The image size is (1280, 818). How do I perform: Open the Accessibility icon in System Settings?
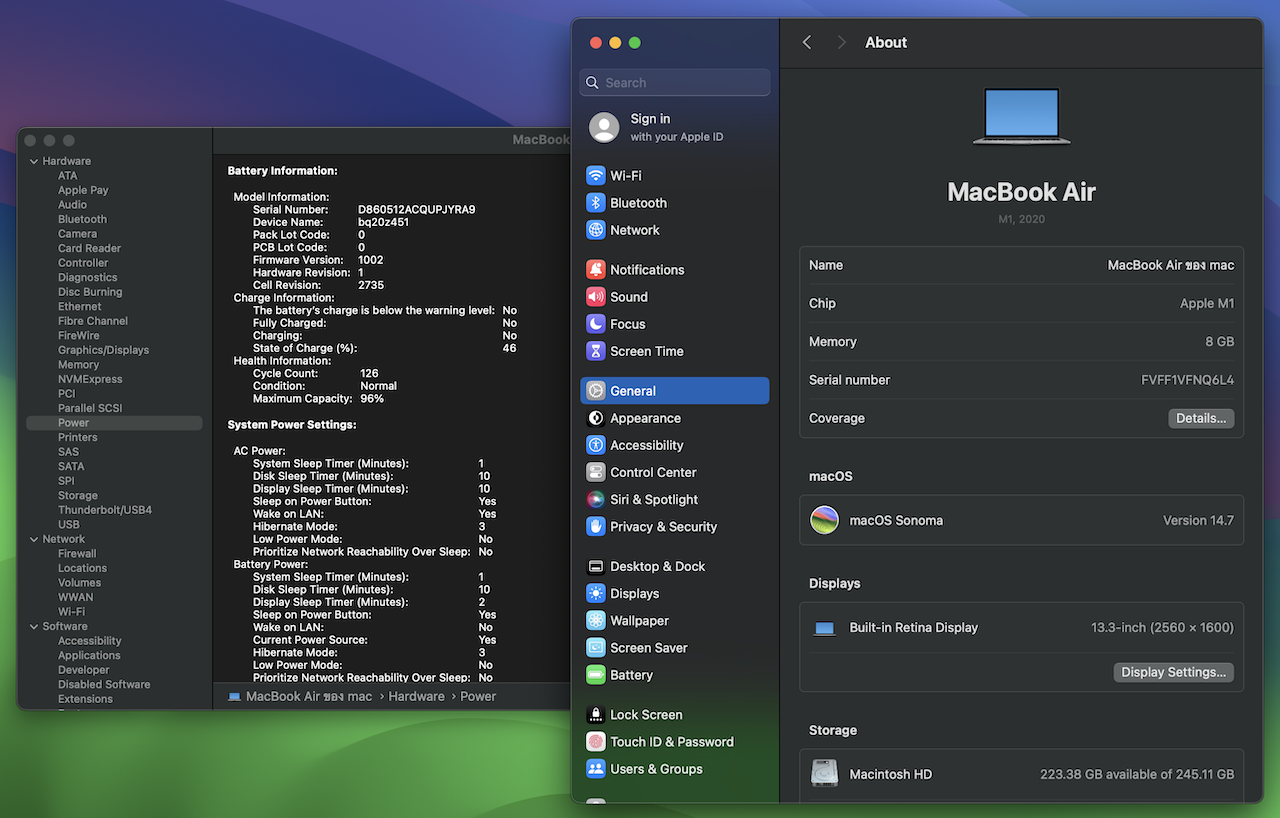596,445
